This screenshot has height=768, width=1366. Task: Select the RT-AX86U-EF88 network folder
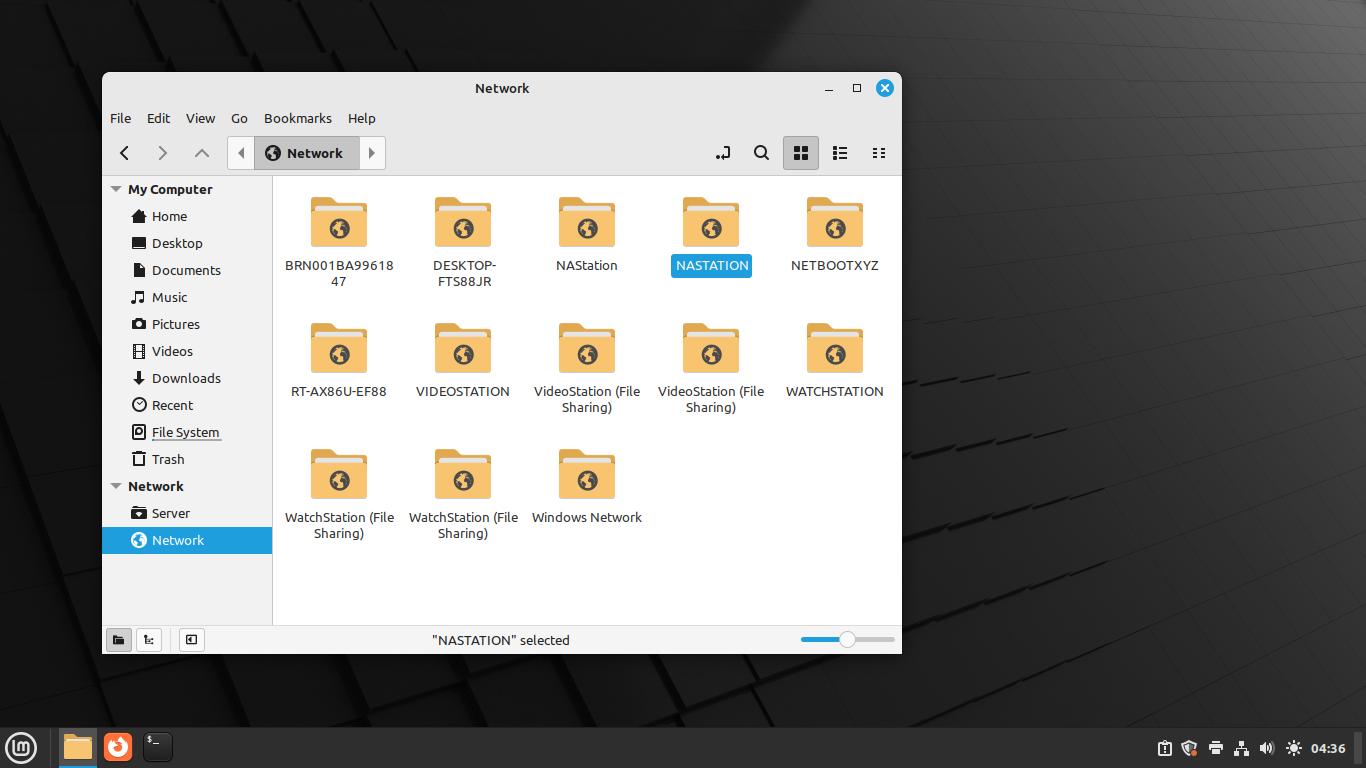coord(339,361)
